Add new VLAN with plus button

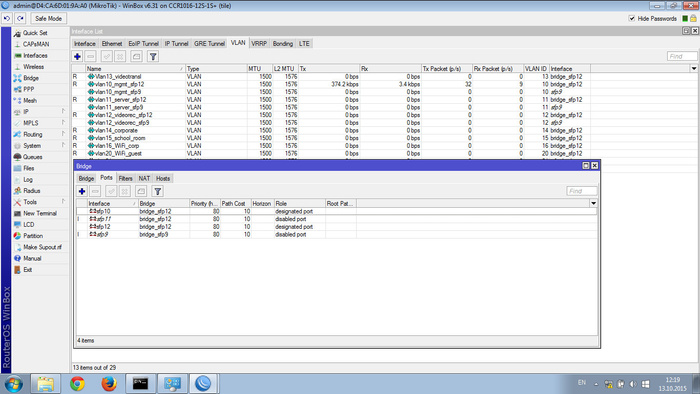77,56
